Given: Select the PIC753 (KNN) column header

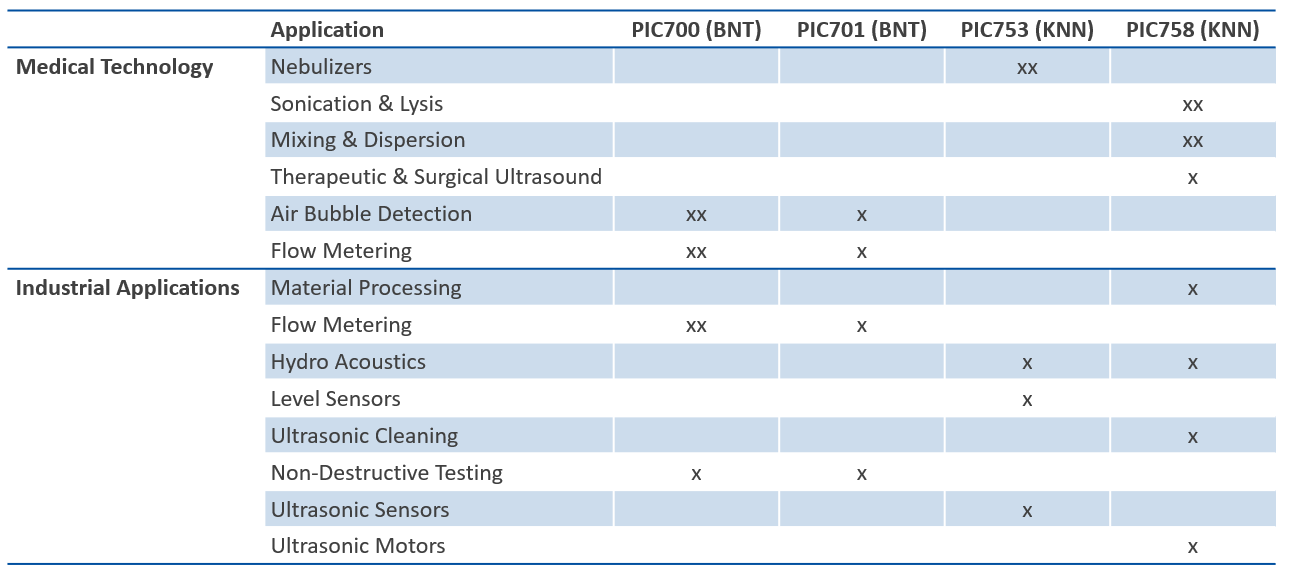Looking at the screenshot, I should (x=1027, y=30).
